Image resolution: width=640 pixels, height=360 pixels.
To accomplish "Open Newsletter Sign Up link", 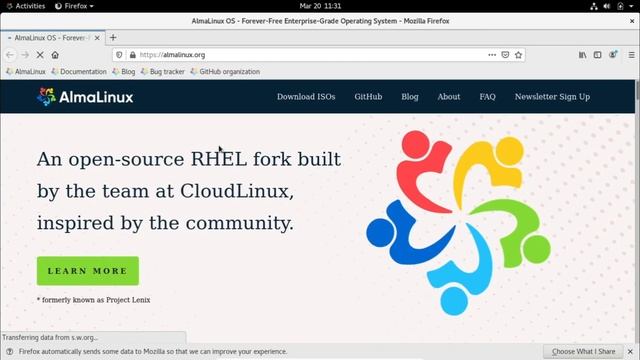I will 552,97.
